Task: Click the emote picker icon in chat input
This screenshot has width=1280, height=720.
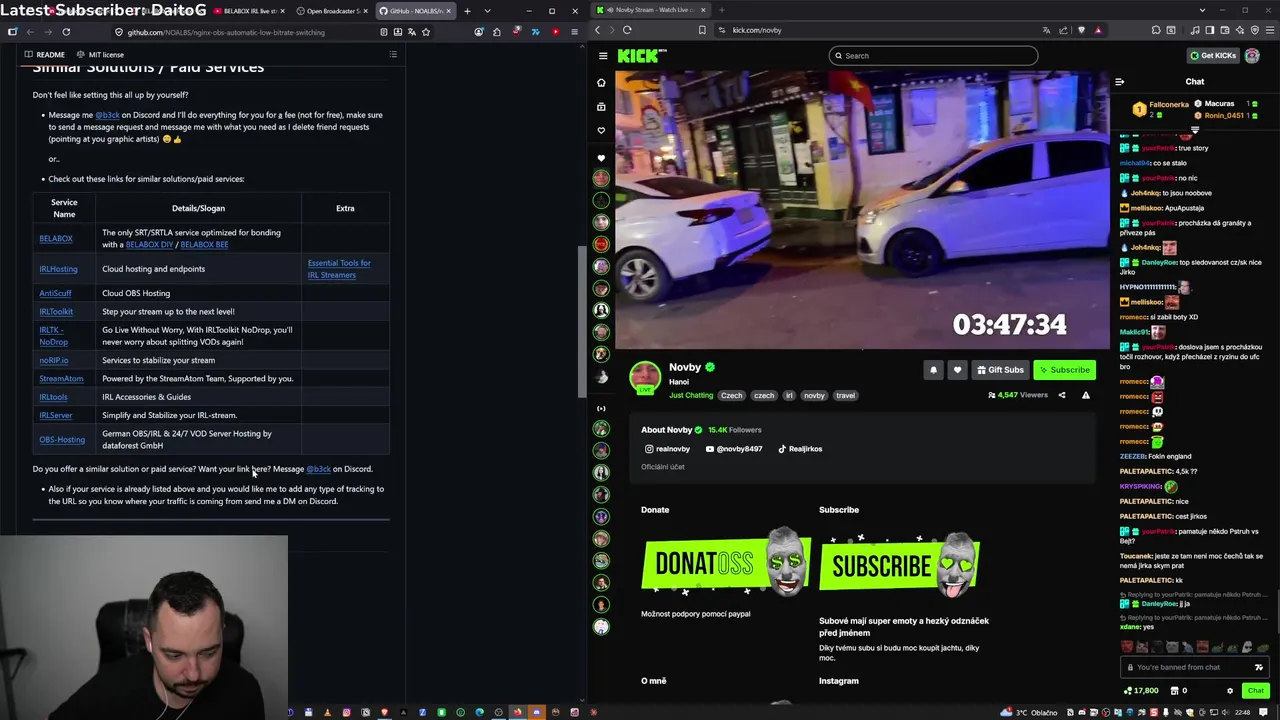Action: [x=1259, y=667]
